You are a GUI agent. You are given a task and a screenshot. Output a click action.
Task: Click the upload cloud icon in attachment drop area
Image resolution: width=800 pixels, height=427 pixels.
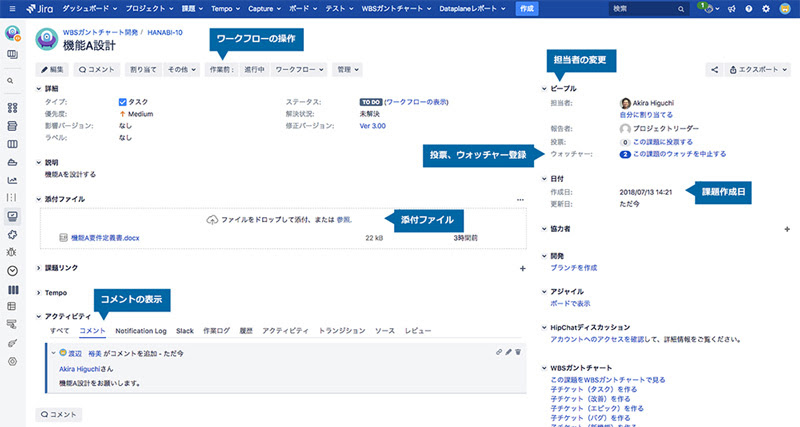tap(212, 220)
